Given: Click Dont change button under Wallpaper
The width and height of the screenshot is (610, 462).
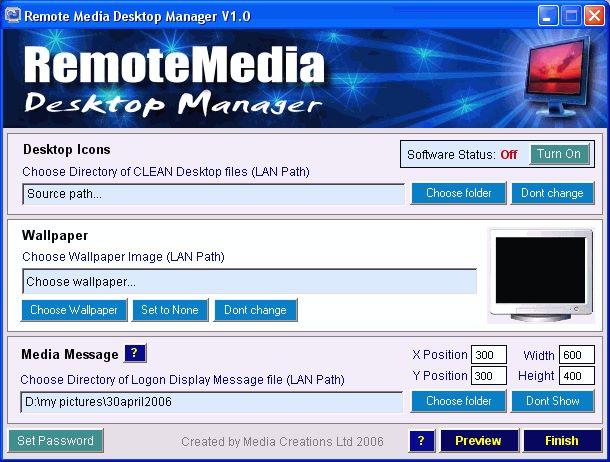Looking at the screenshot, I should [255, 310].
